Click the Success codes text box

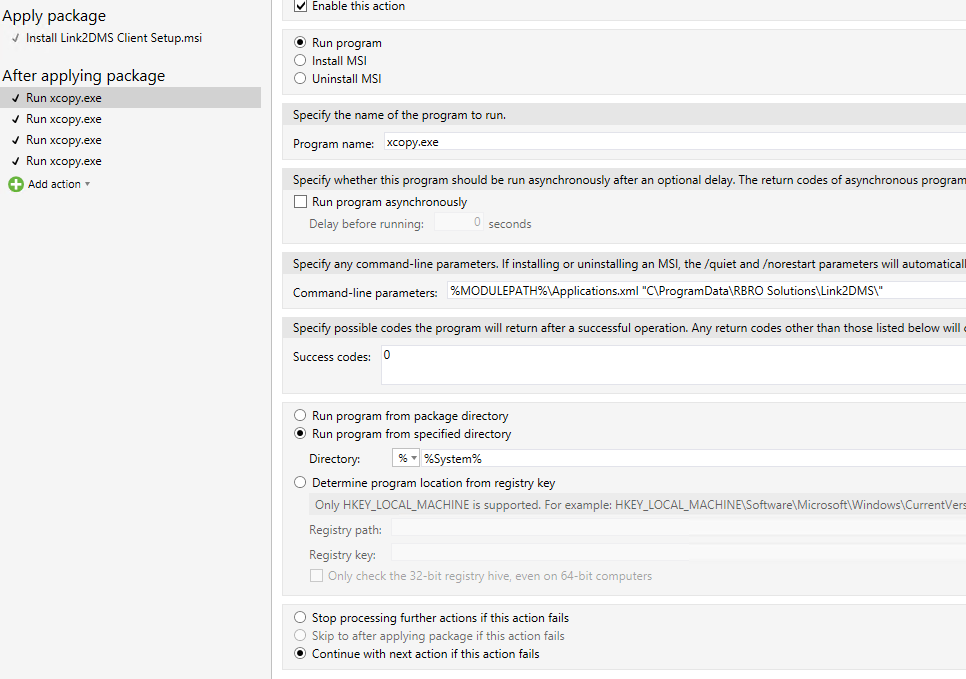point(670,365)
